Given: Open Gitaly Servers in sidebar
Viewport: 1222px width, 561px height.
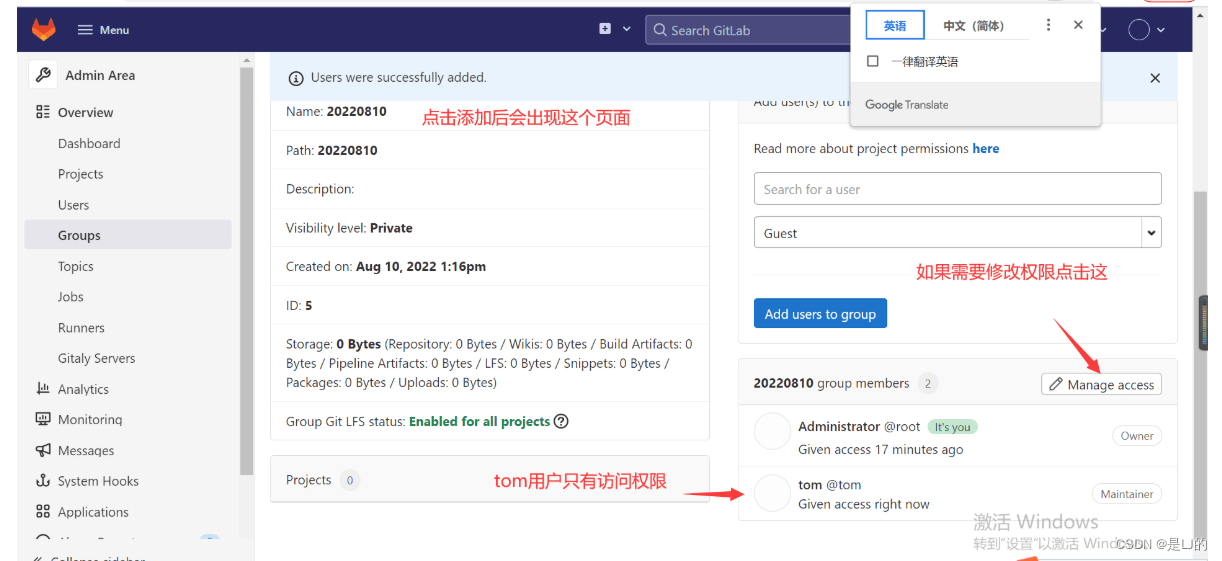Looking at the screenshot, I should pyautogui.click(x=96, y=358).
